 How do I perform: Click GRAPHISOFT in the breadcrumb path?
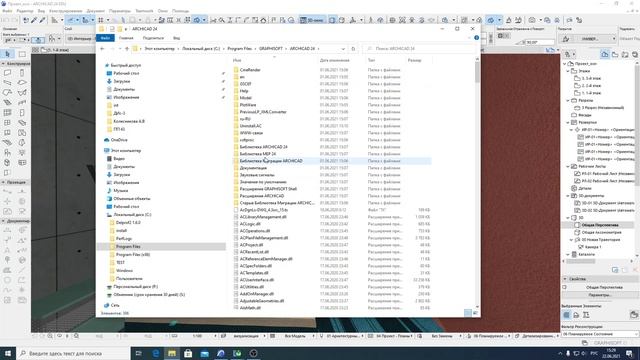(x=271, y=49)
